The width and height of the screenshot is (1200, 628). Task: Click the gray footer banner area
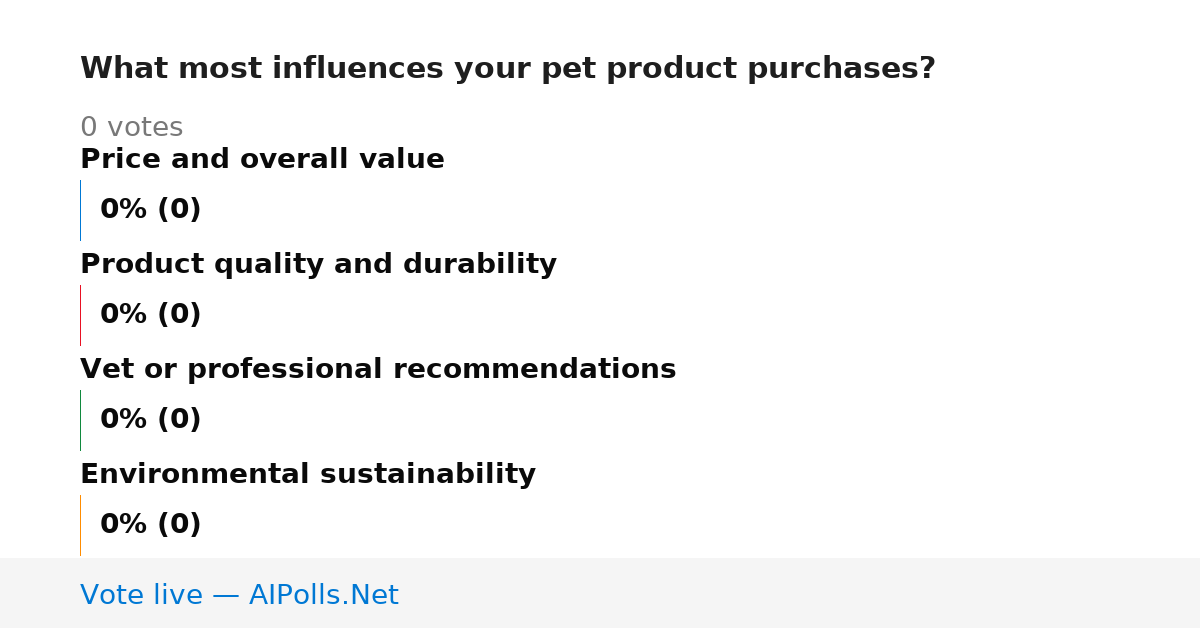(x=600, y=593)
